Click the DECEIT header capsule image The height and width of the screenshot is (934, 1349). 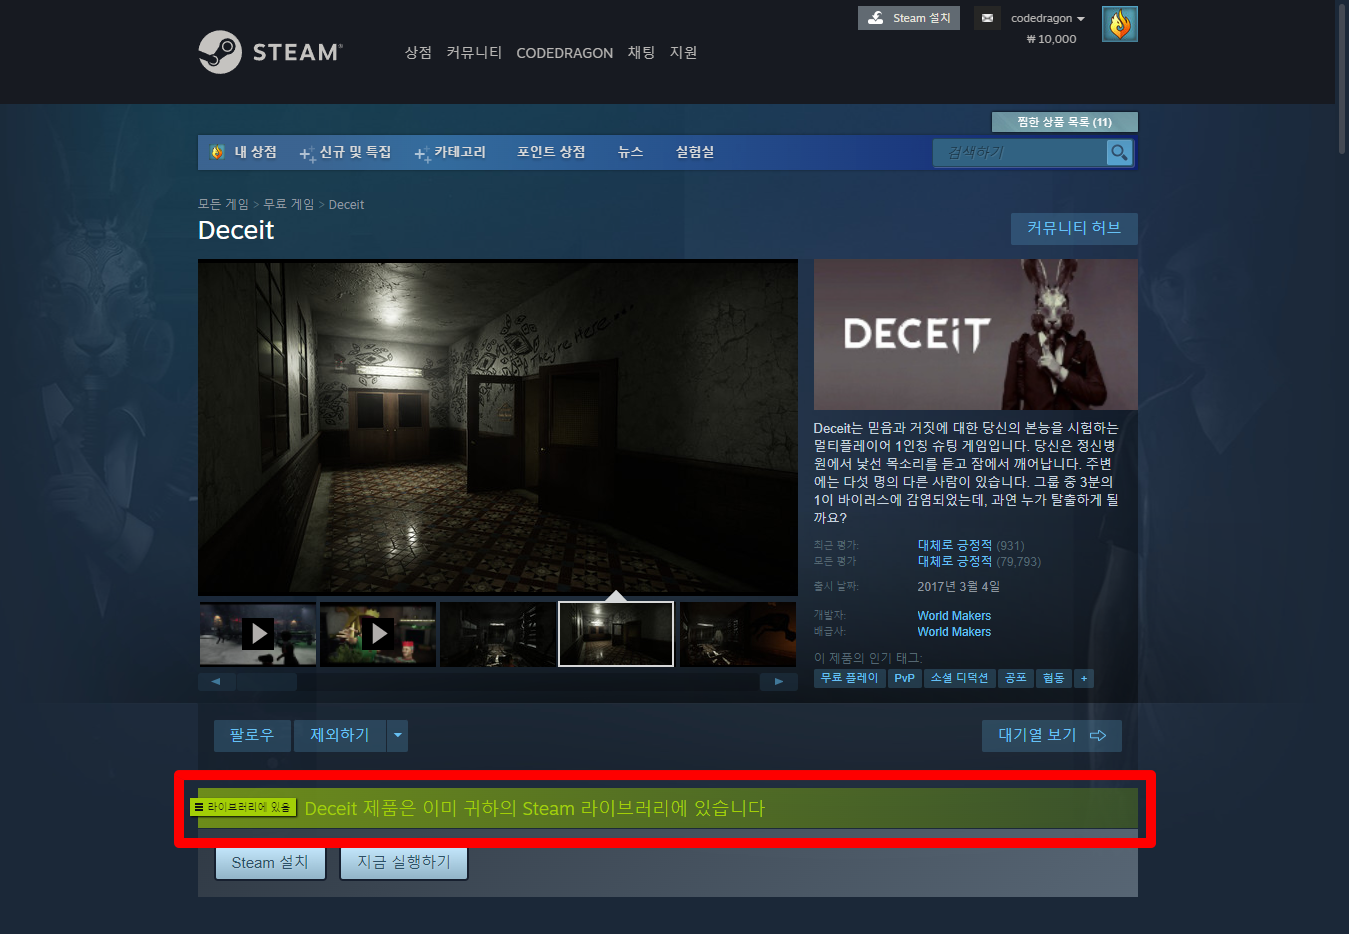pyautogui.click(x=976, y=335)
